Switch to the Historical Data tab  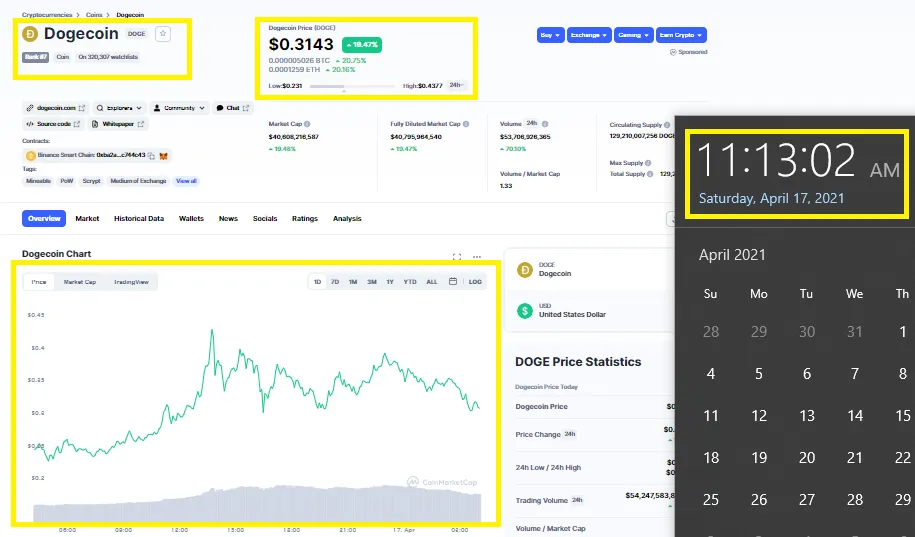139,218
